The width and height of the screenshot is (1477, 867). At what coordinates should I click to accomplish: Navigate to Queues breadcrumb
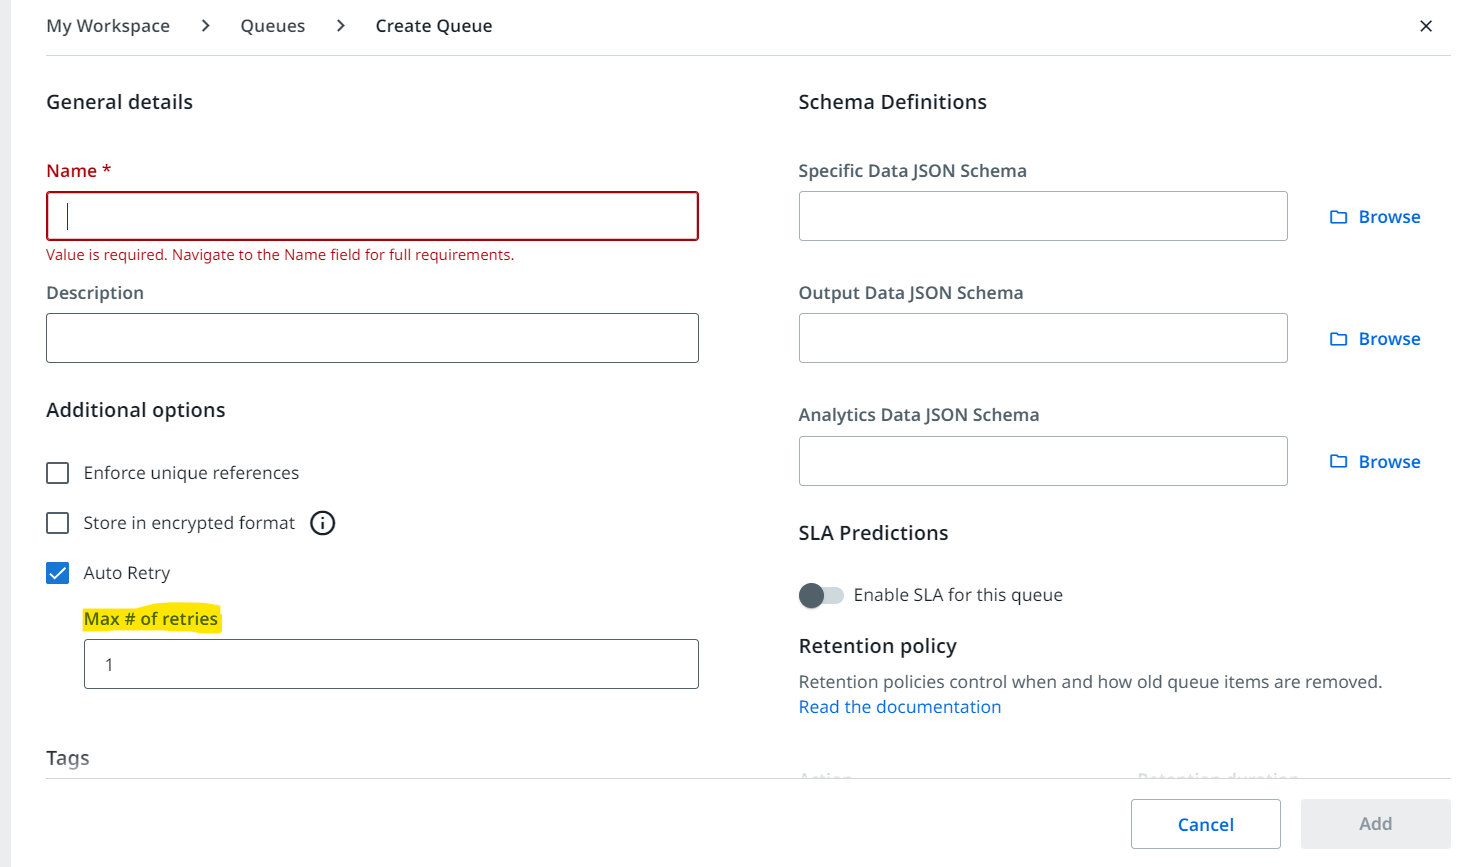[x=273, y=26]
